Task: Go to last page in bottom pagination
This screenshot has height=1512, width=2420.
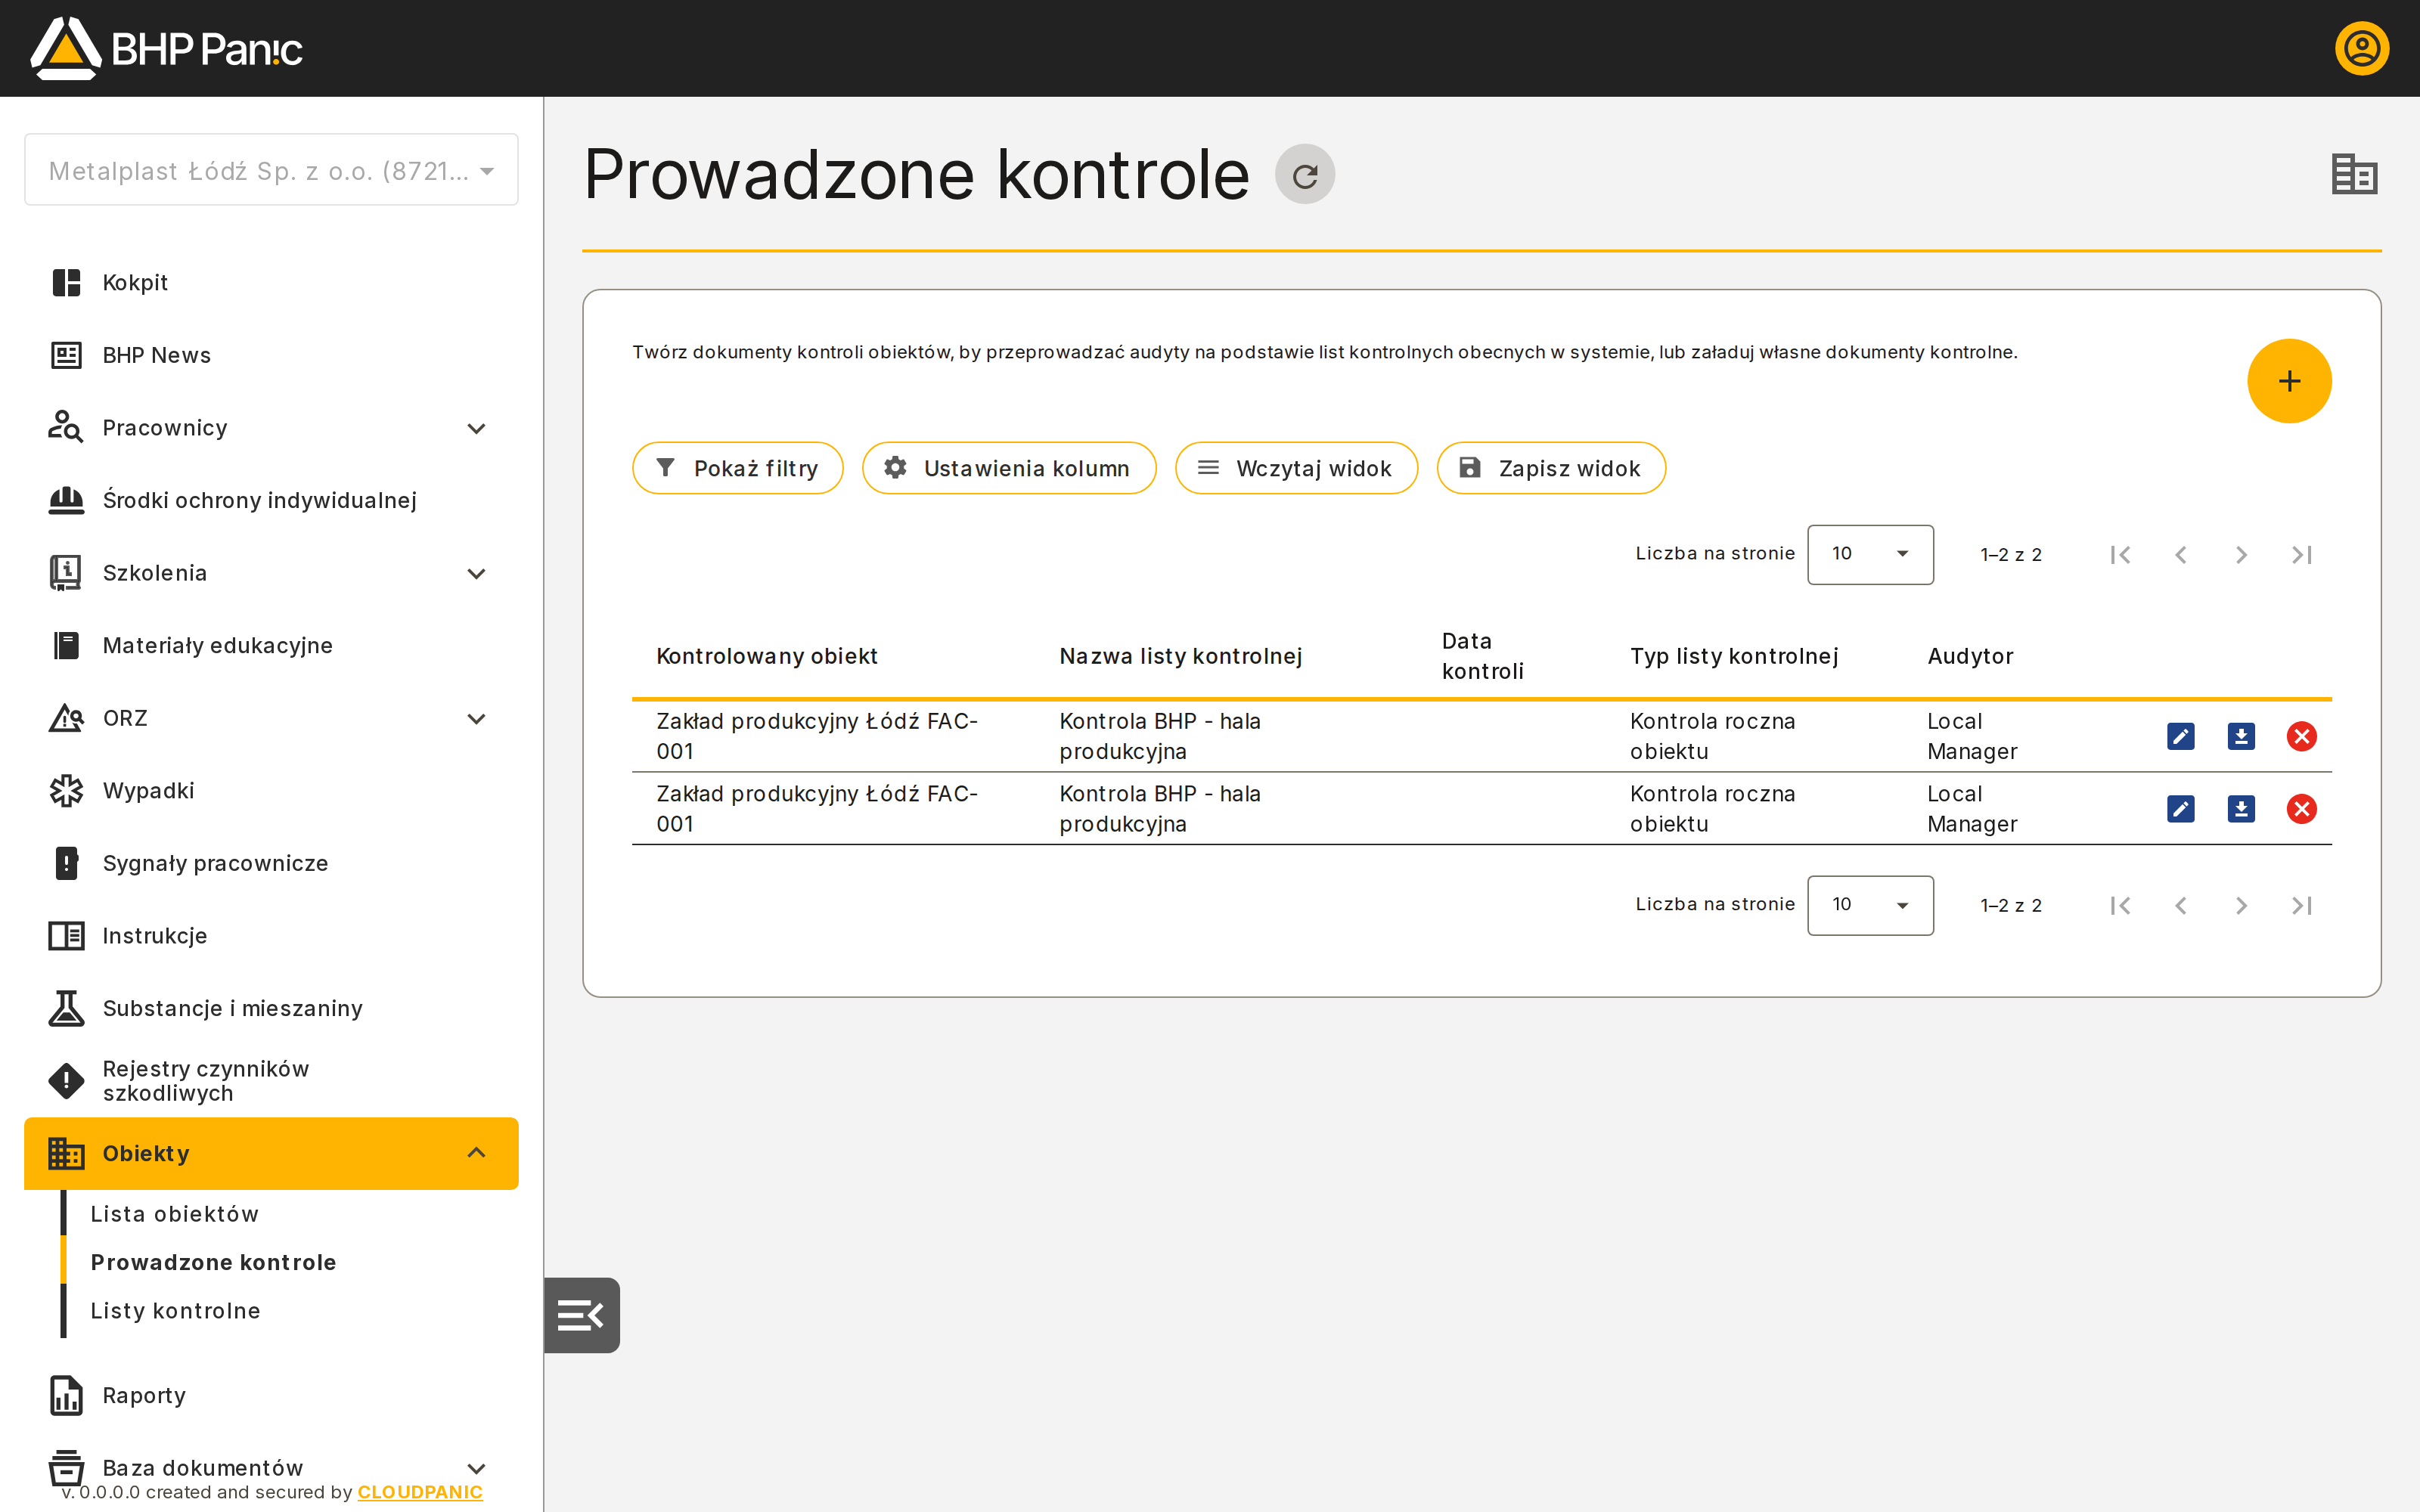Action: click(x=2301, y=905)
